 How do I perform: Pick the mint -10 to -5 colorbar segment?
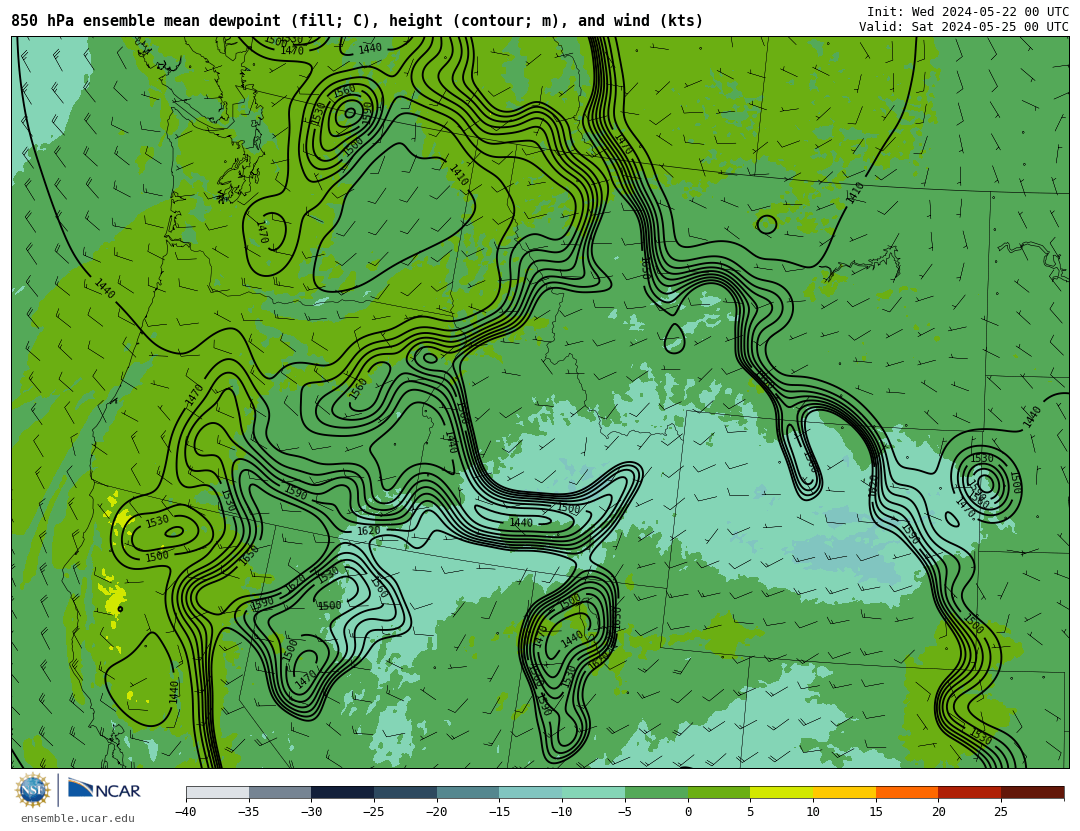coord(593,792)
